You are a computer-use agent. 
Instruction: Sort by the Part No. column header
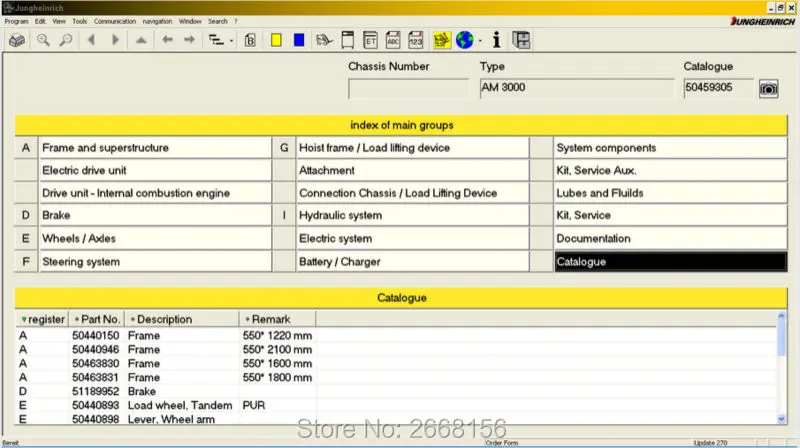click(97, 319)
